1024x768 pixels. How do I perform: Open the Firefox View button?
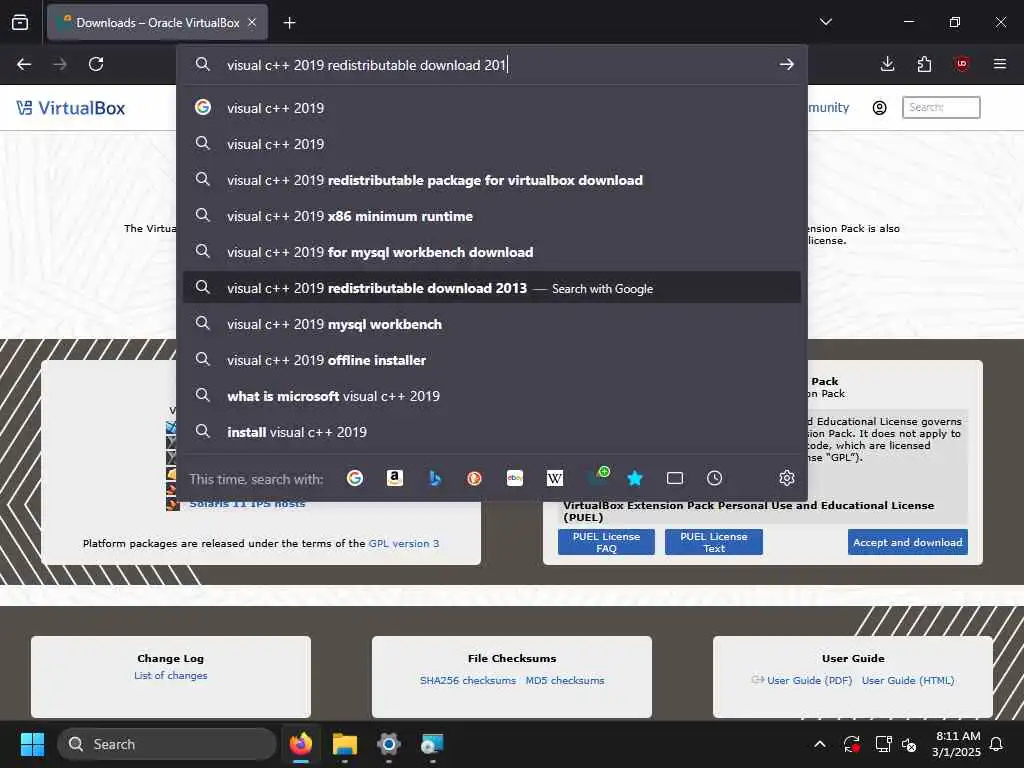[20, 22]
